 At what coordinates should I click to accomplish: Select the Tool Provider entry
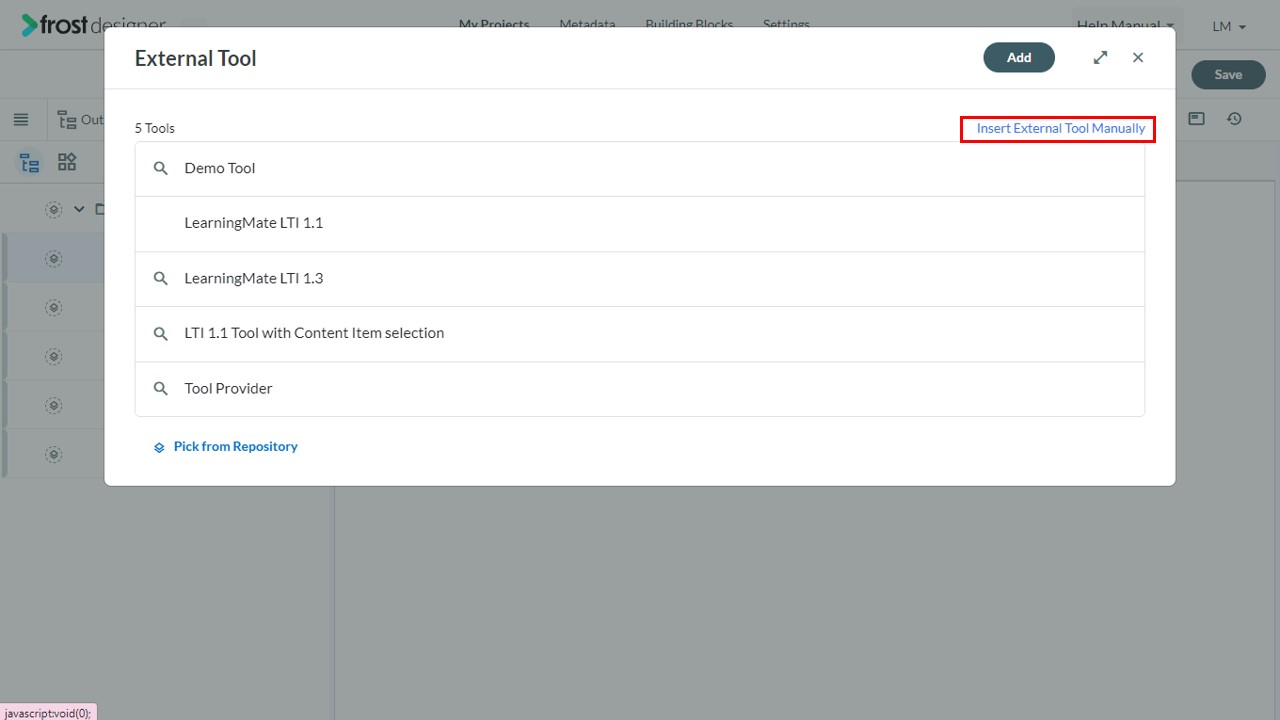(x=640, y=389)
